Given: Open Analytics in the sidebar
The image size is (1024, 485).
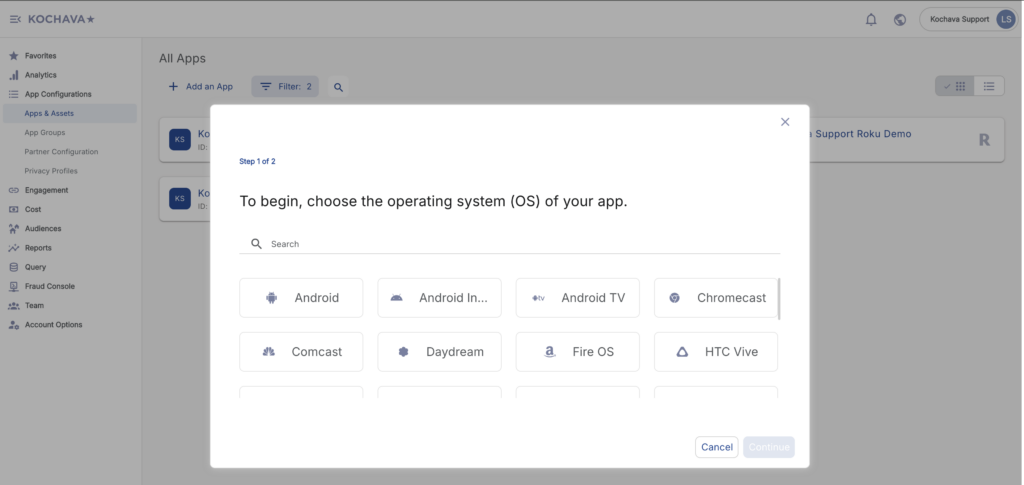Looking at the screenshot, I should coord(40,75).
